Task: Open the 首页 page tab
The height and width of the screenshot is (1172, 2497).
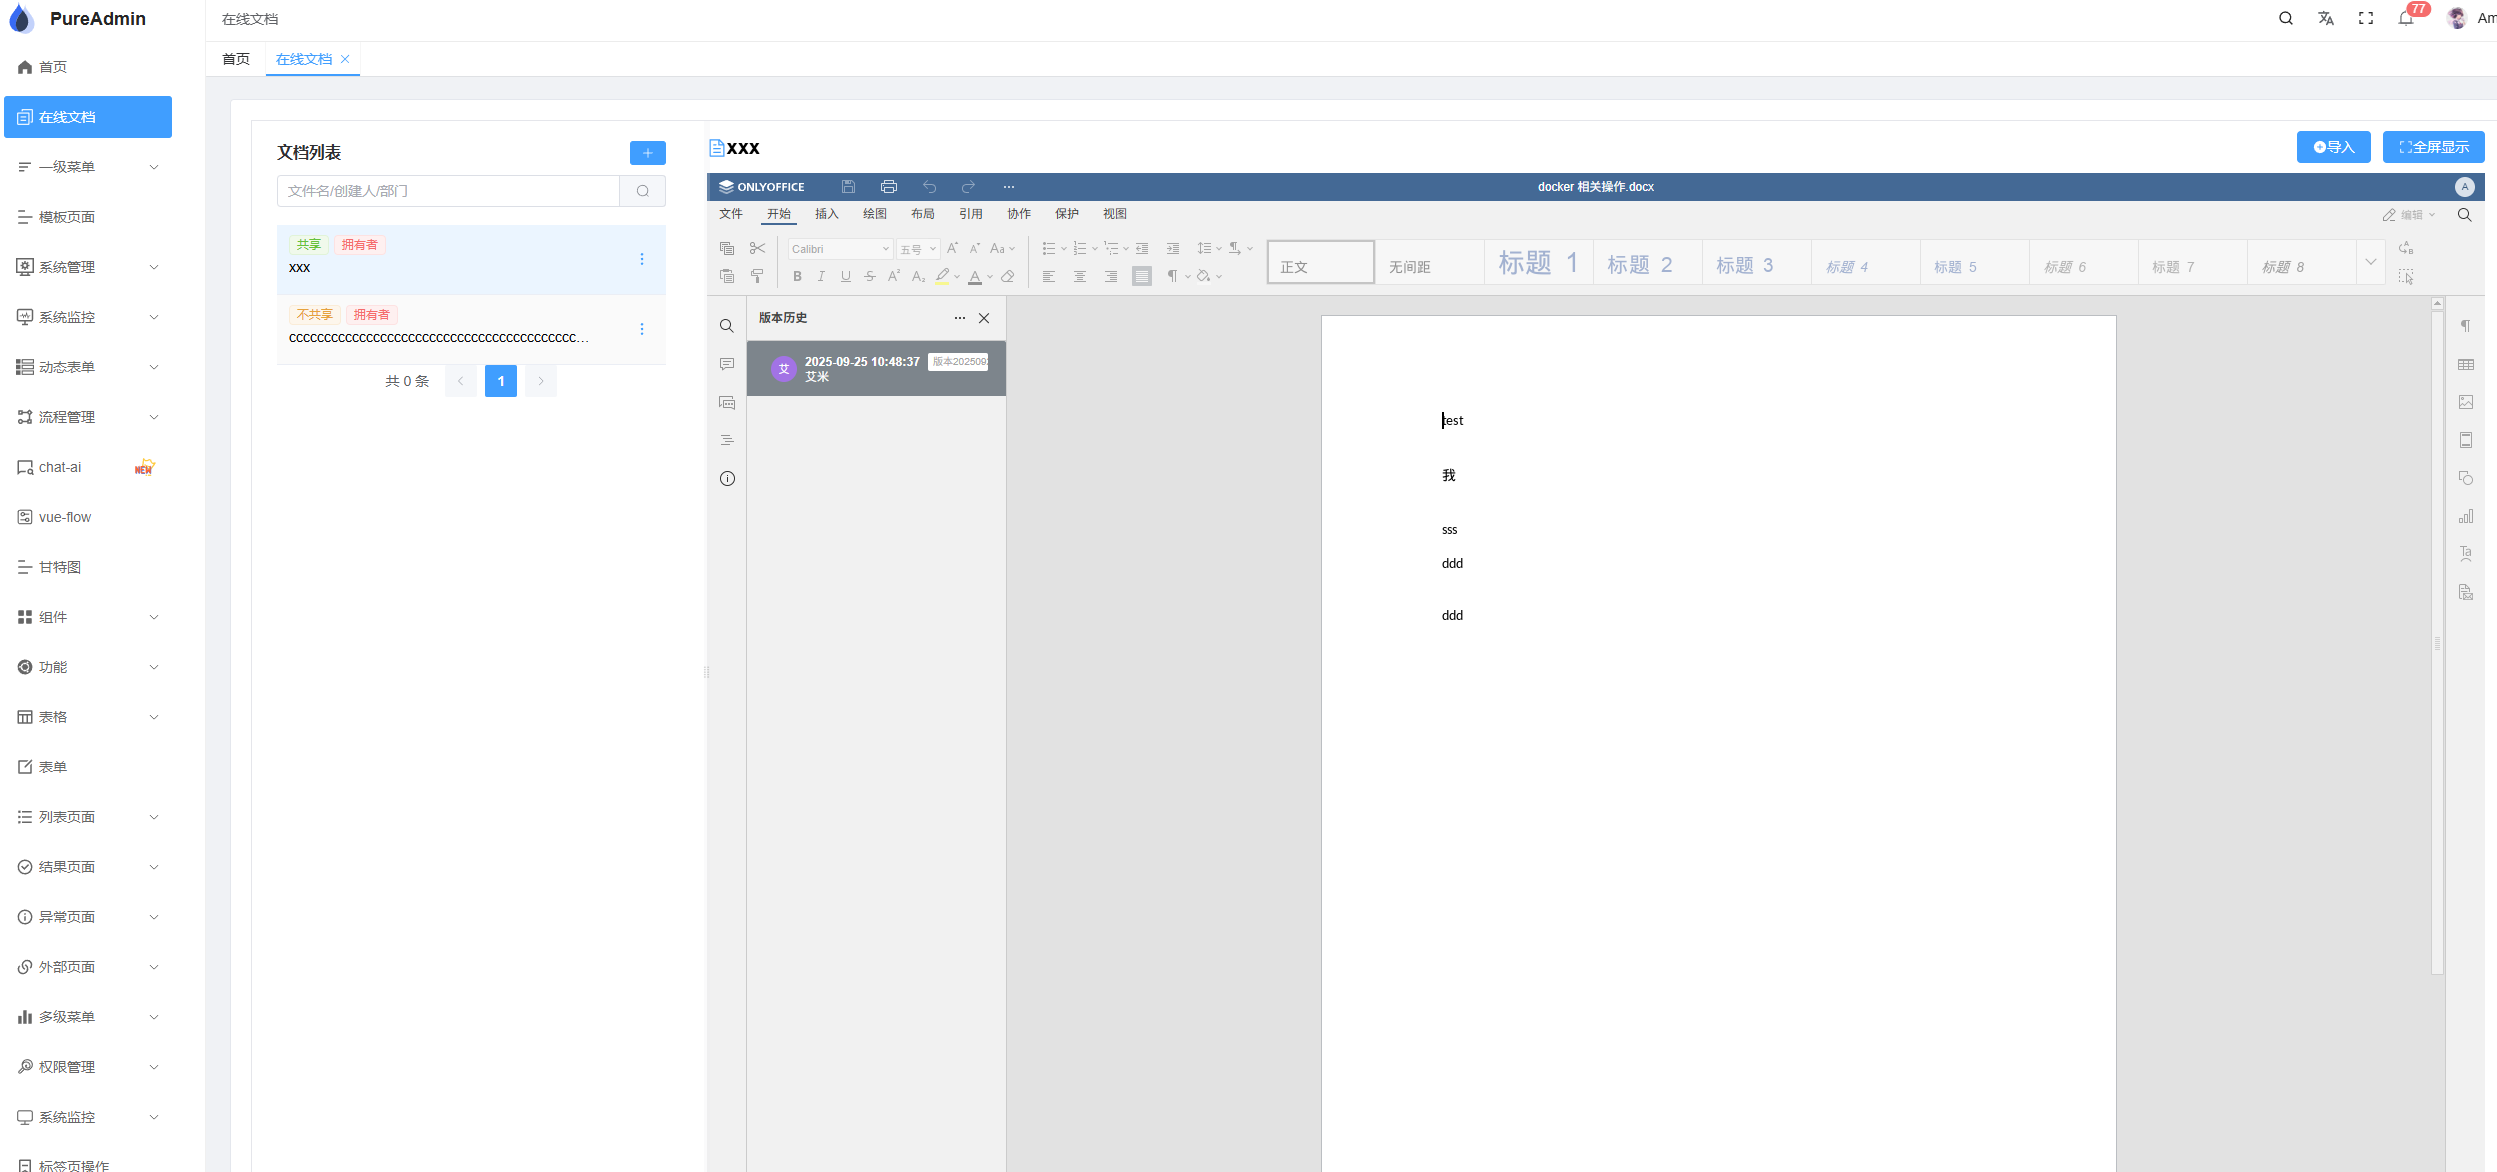Action: (236, 59)
